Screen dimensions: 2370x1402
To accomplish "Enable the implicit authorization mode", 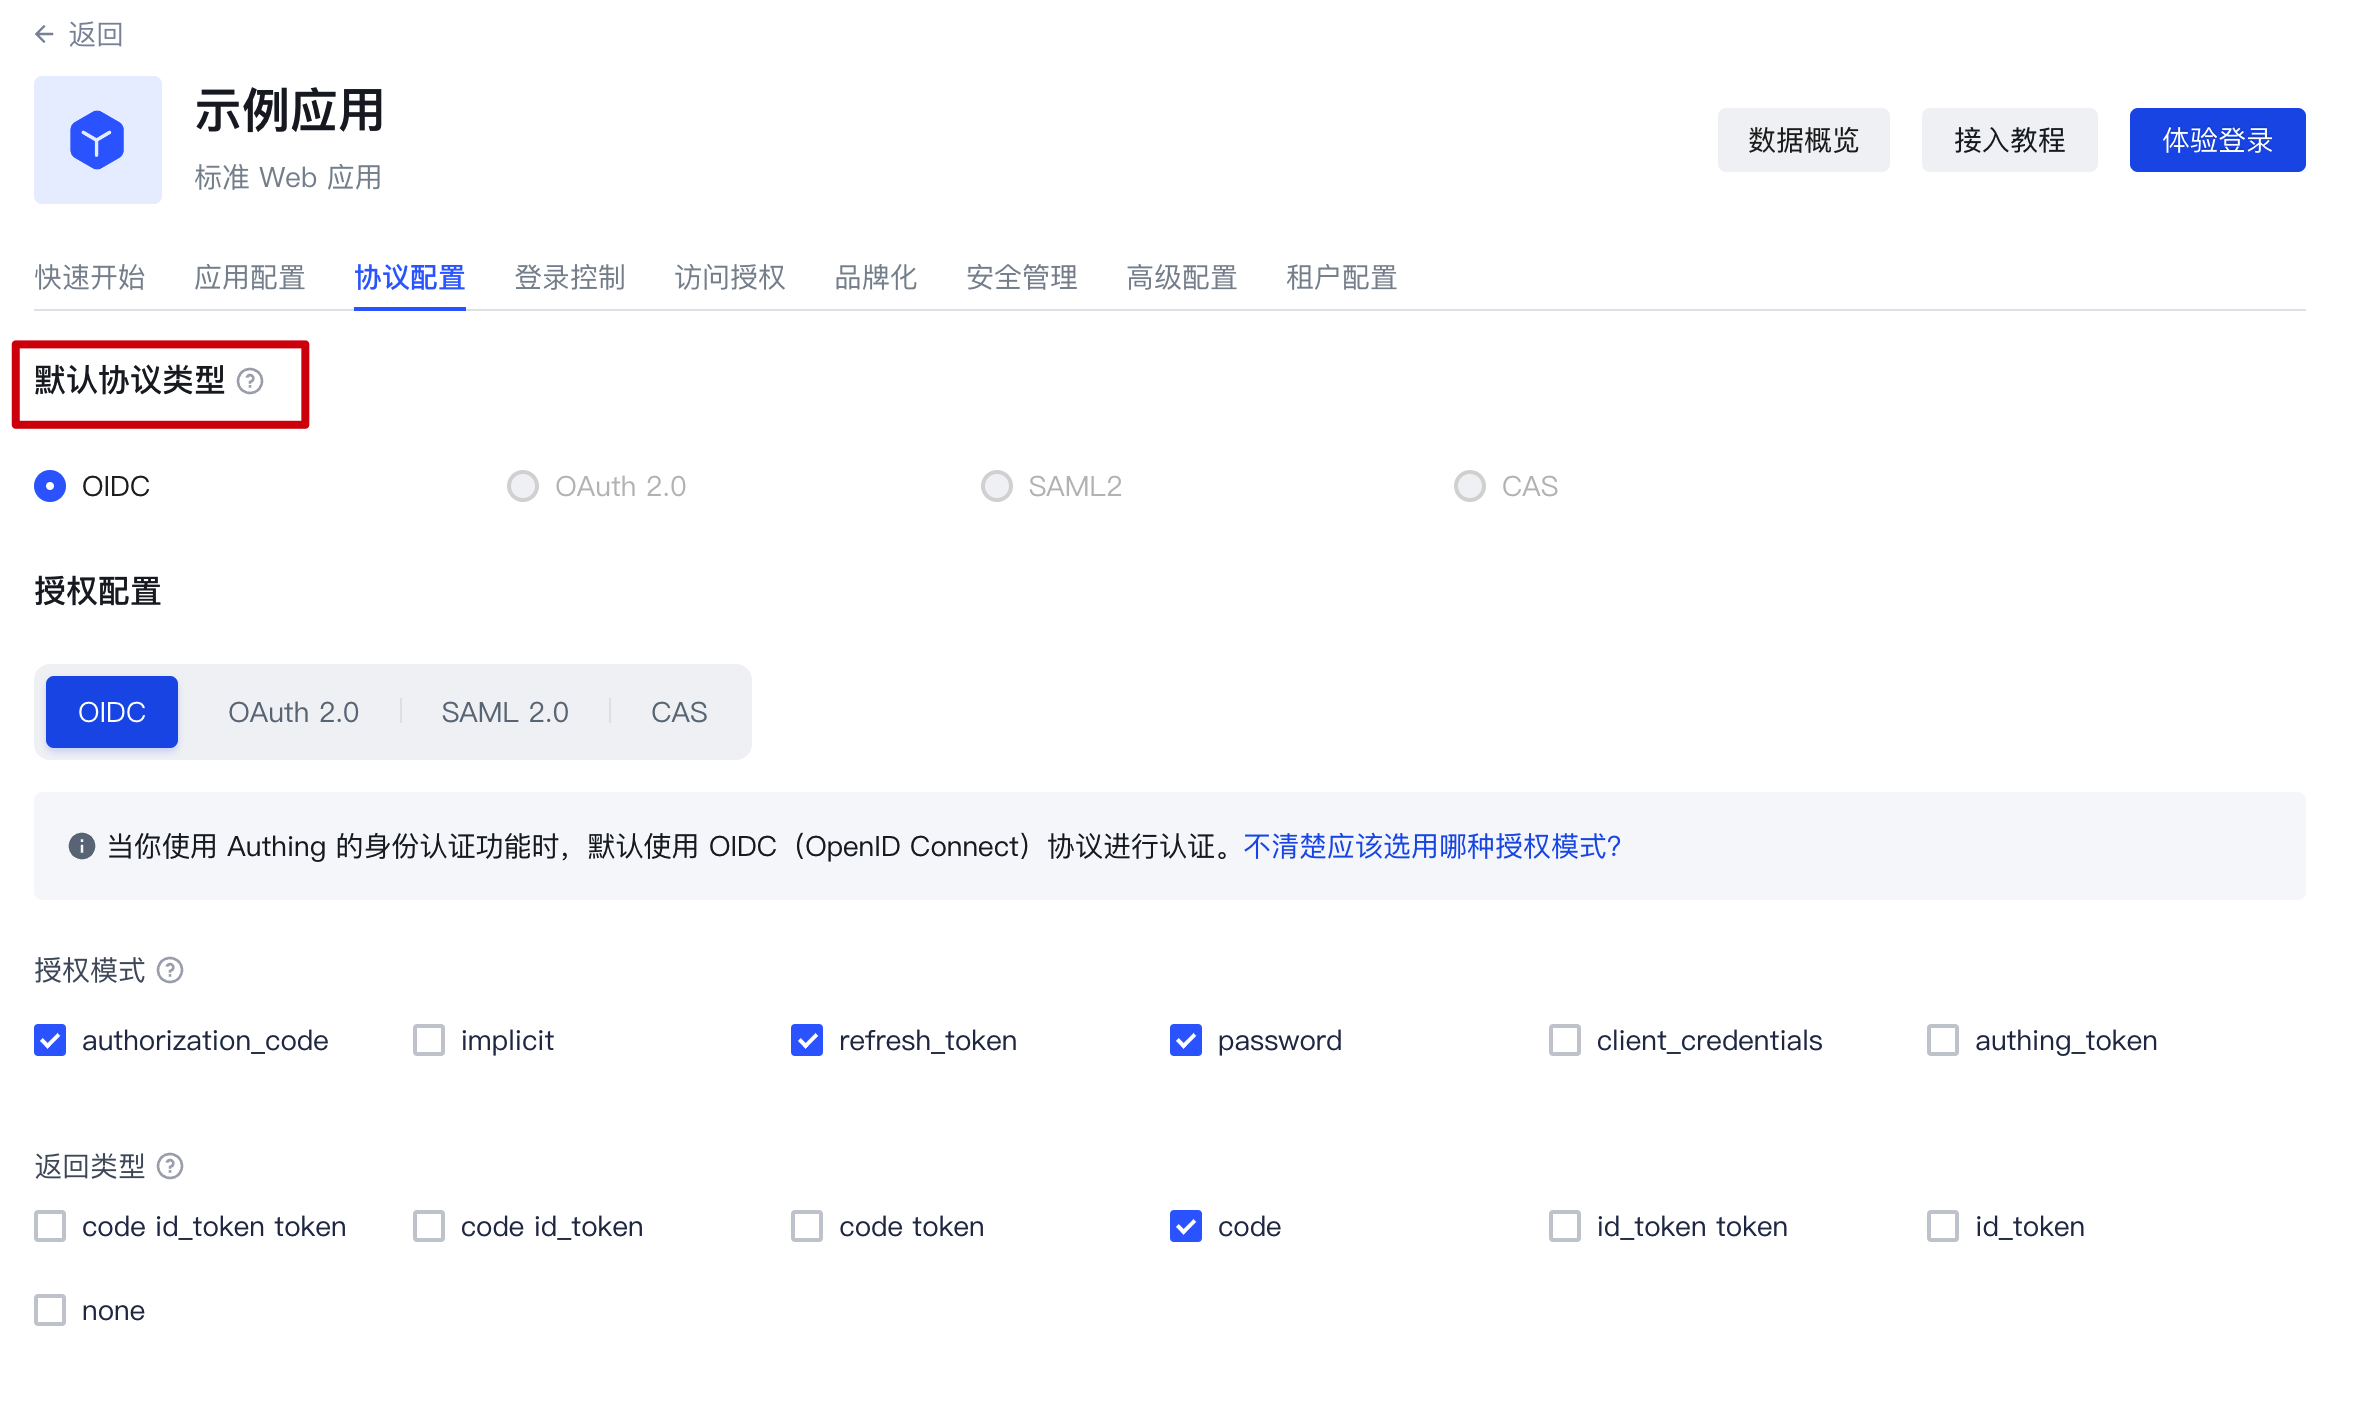I will point(428,1040).
